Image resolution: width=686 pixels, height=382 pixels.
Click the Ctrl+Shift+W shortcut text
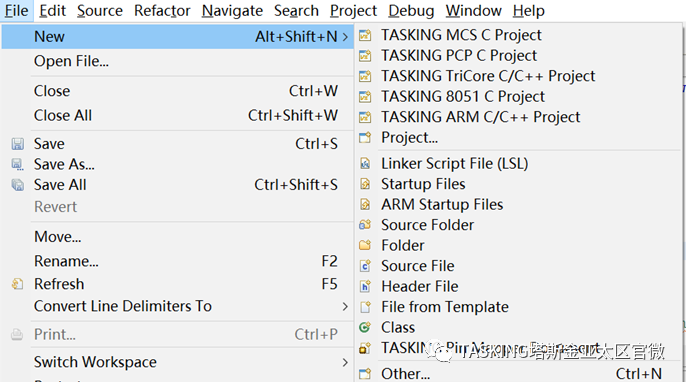tap(293, 116)
